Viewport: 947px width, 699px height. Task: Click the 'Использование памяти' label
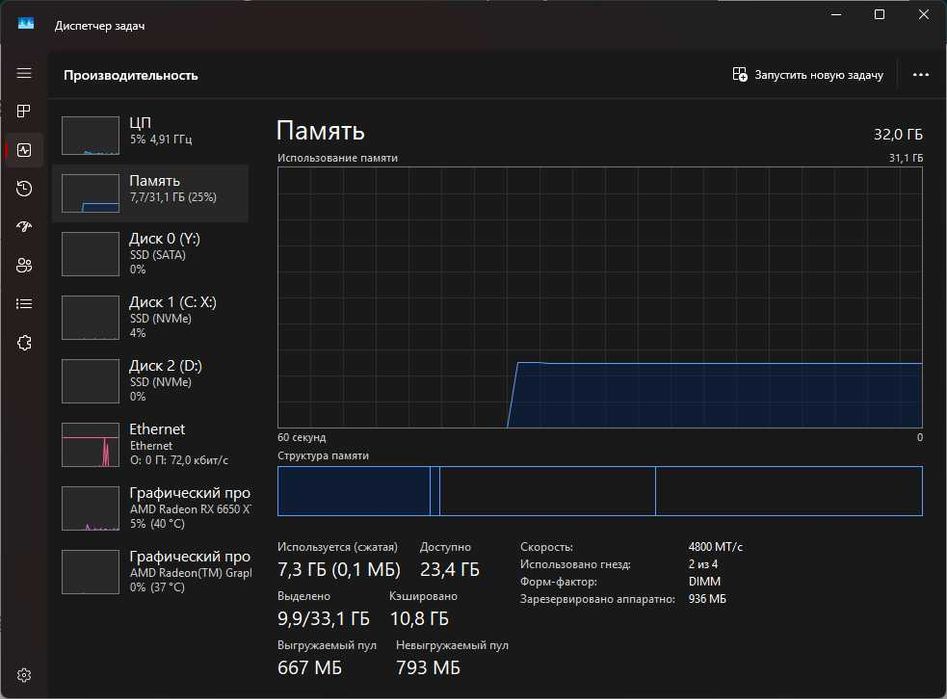click(338, 158)
